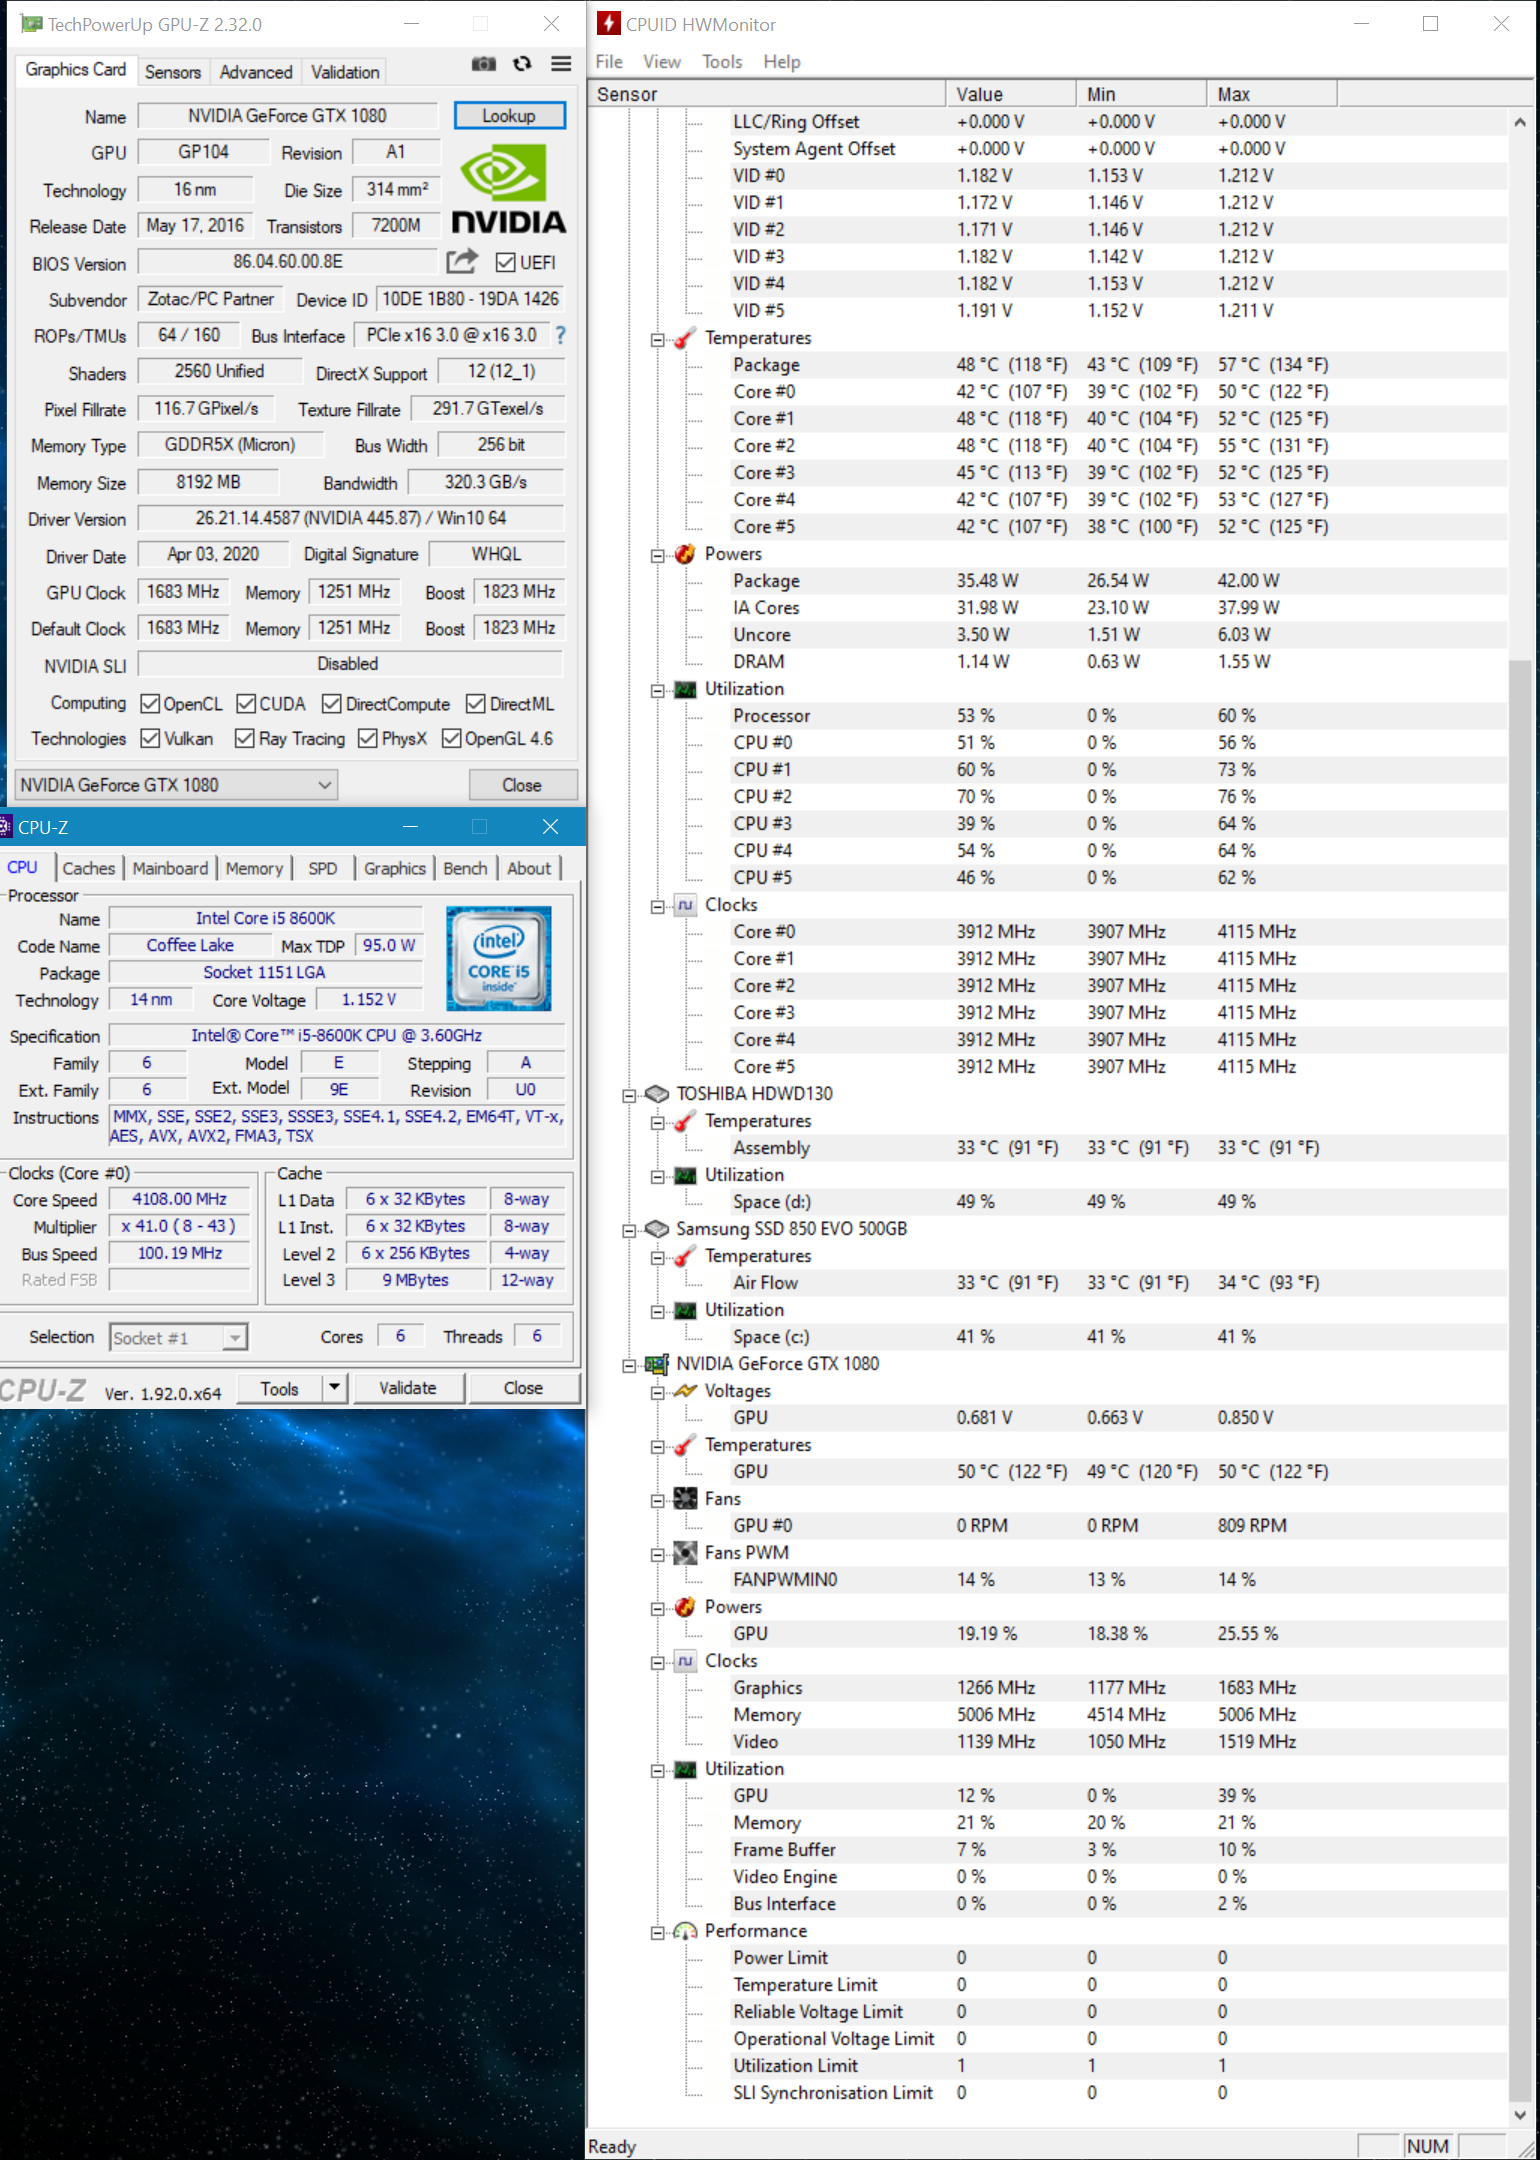This screenshot has height=2160, width=1540.
Task: Click the CPU Powers flame icon
Action: coord(685,554)
